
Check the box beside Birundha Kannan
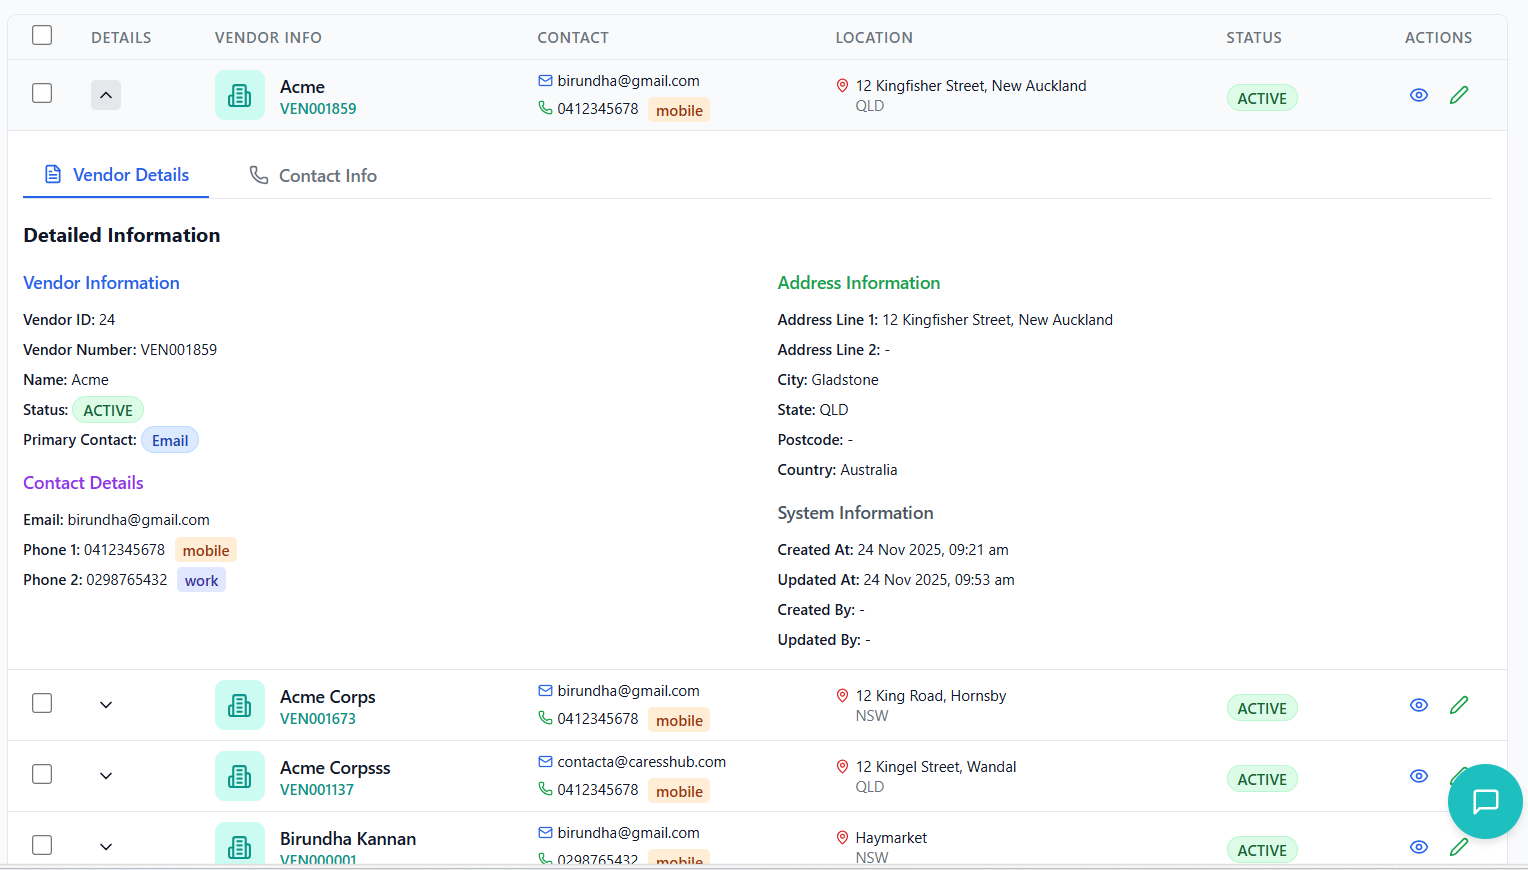point(42,845)
